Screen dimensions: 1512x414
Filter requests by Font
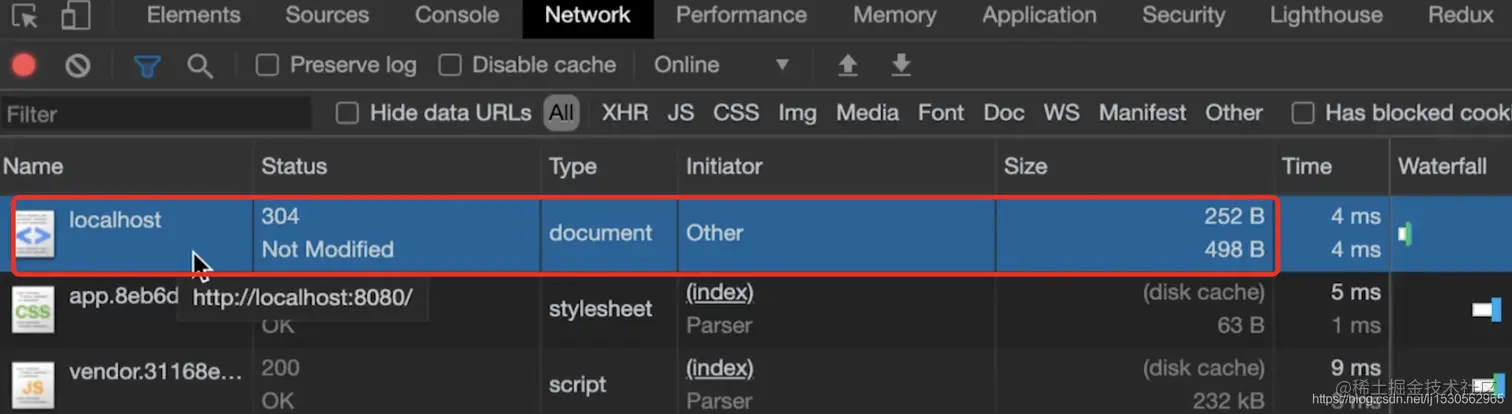tap(941, 113)
